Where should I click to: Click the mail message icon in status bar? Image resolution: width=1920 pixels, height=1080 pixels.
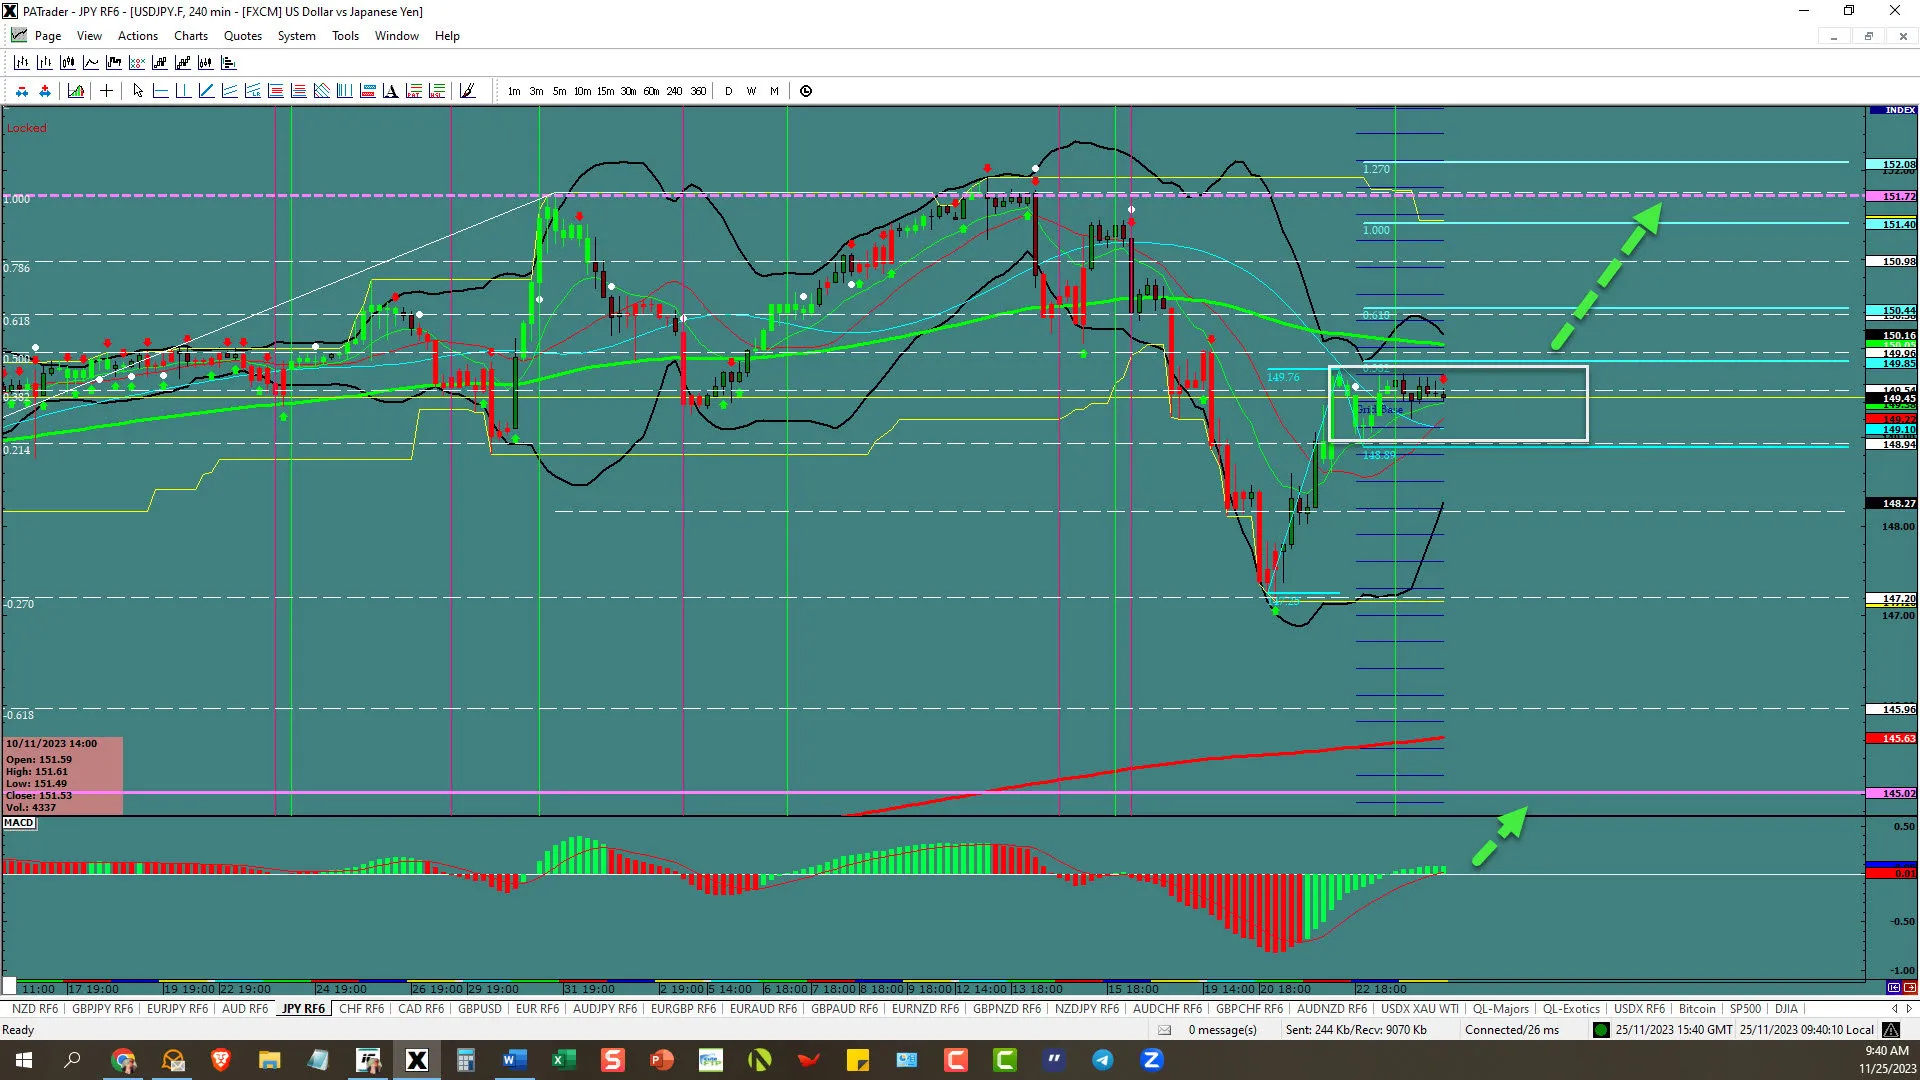(1164, 1030)
